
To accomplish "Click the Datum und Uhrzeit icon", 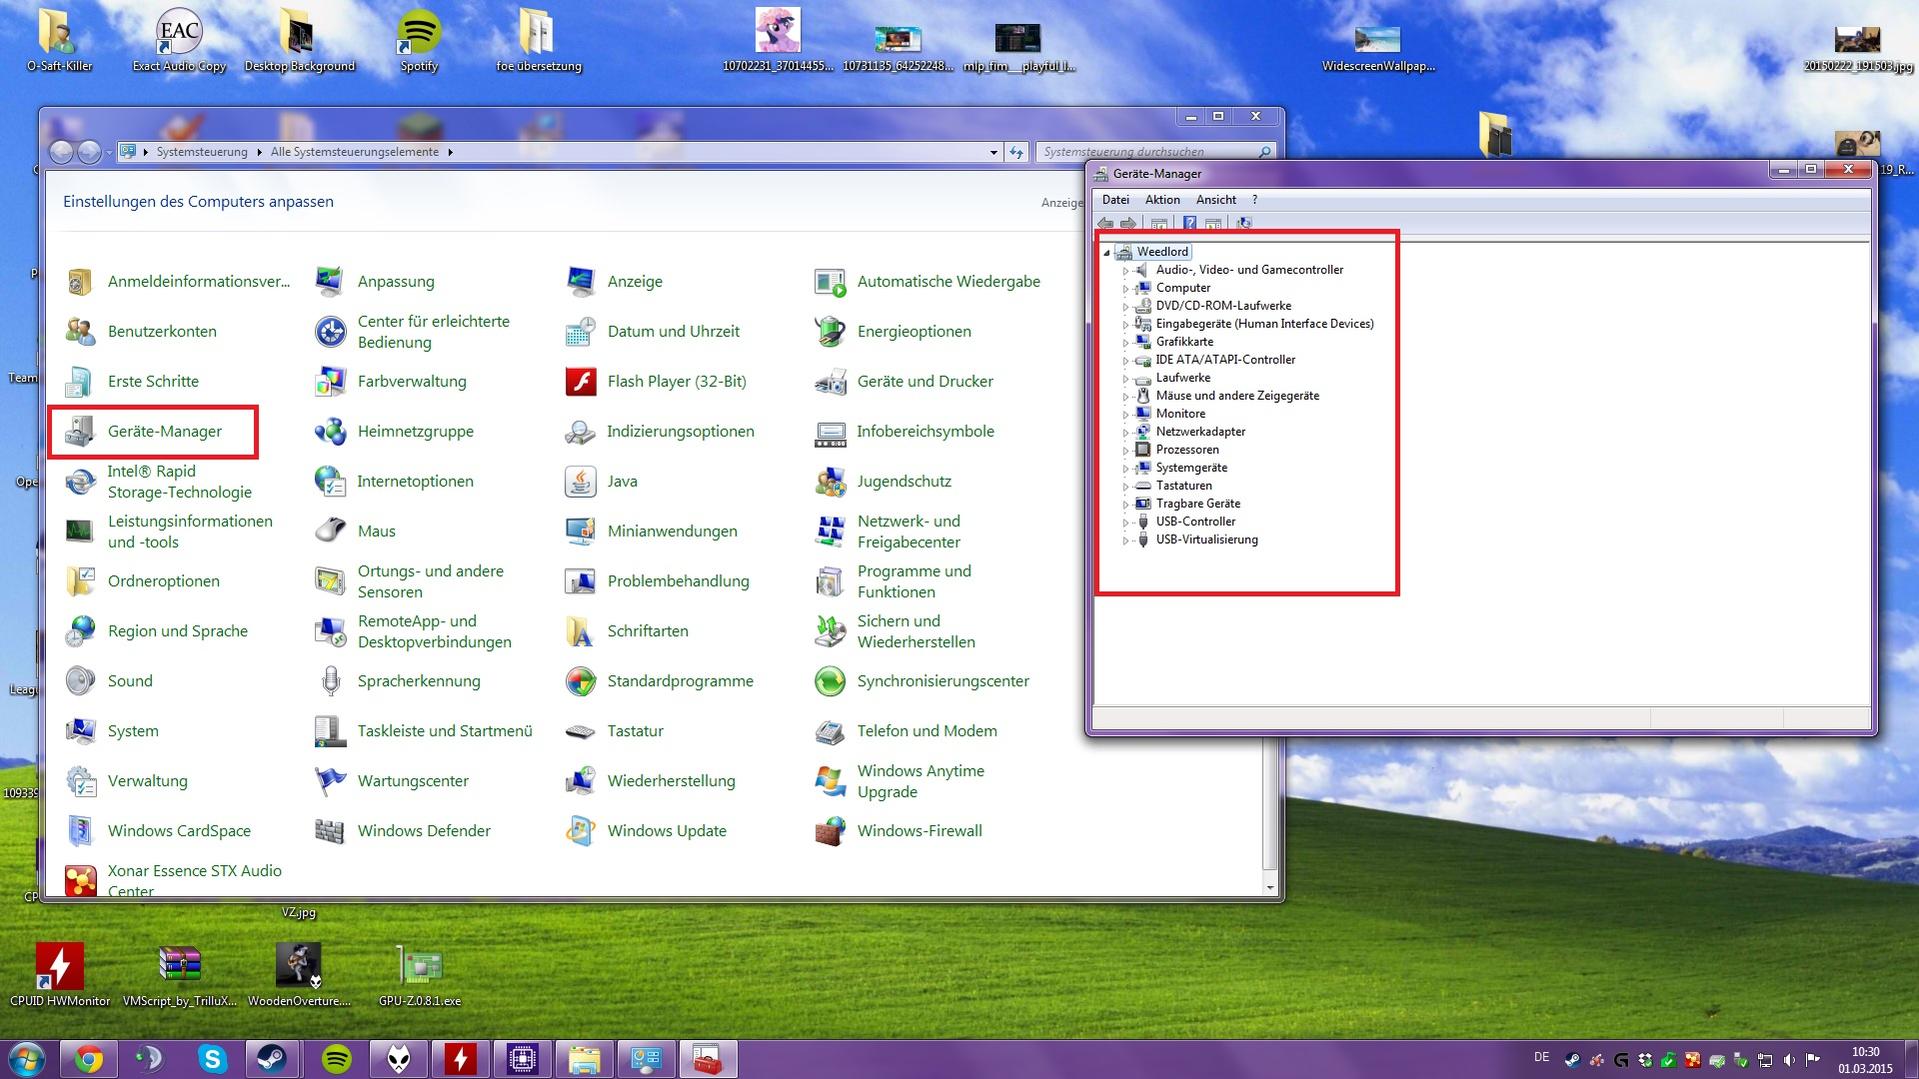I will [x=580, y=331].
